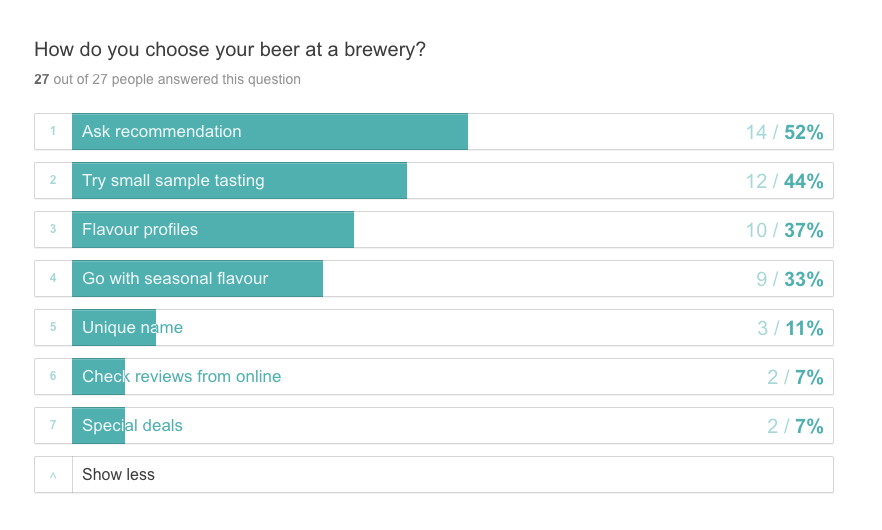Image resolution: width=882 pixels, height=530 pixels.
Task: Select the rank number 4 box
Action: tap(53, 279)
